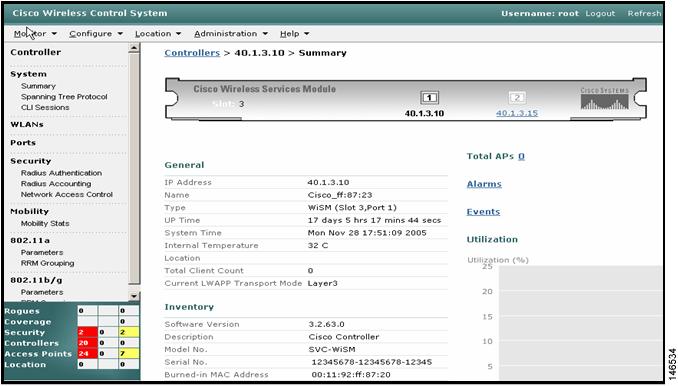The image size is (678, 386).
Task: Click the Logout link
Action: coord(600,13)
